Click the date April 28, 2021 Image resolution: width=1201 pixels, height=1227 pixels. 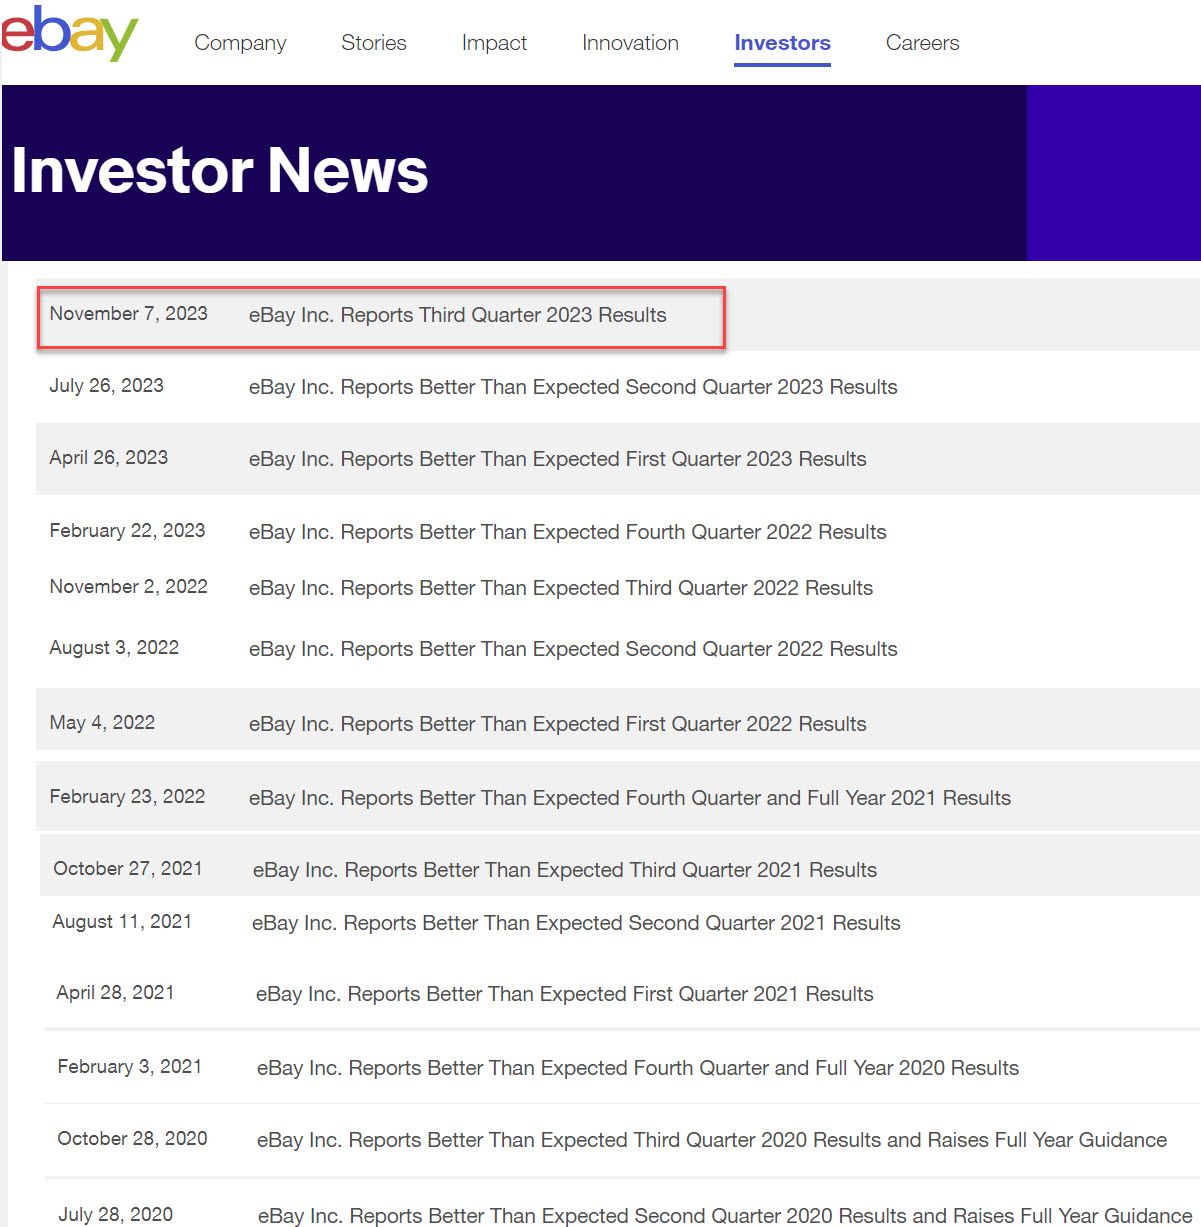pyautogui.click(x=115, y=993)
